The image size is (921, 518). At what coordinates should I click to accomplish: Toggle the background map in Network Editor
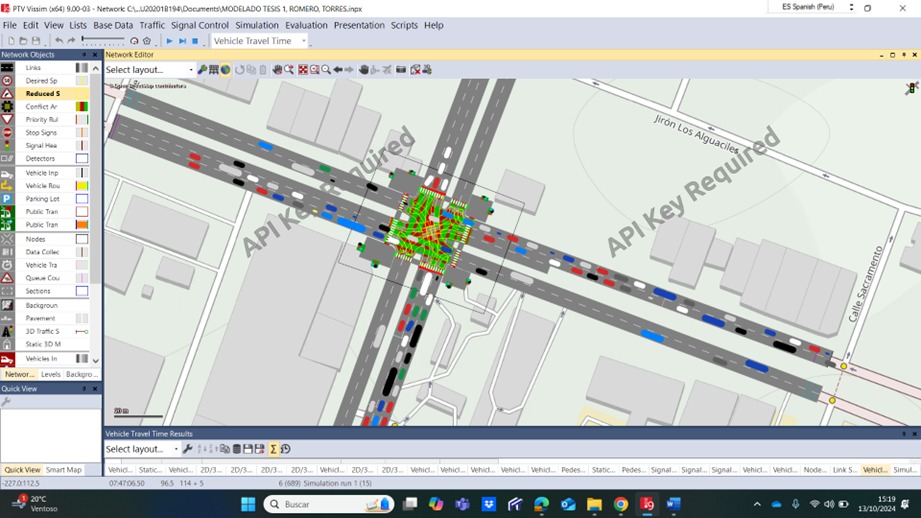tap(225, 70)
